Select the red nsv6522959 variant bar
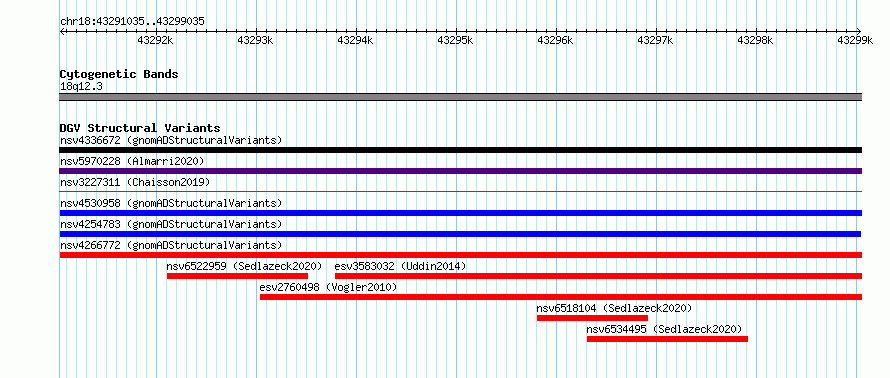 (x=237, y=276)
